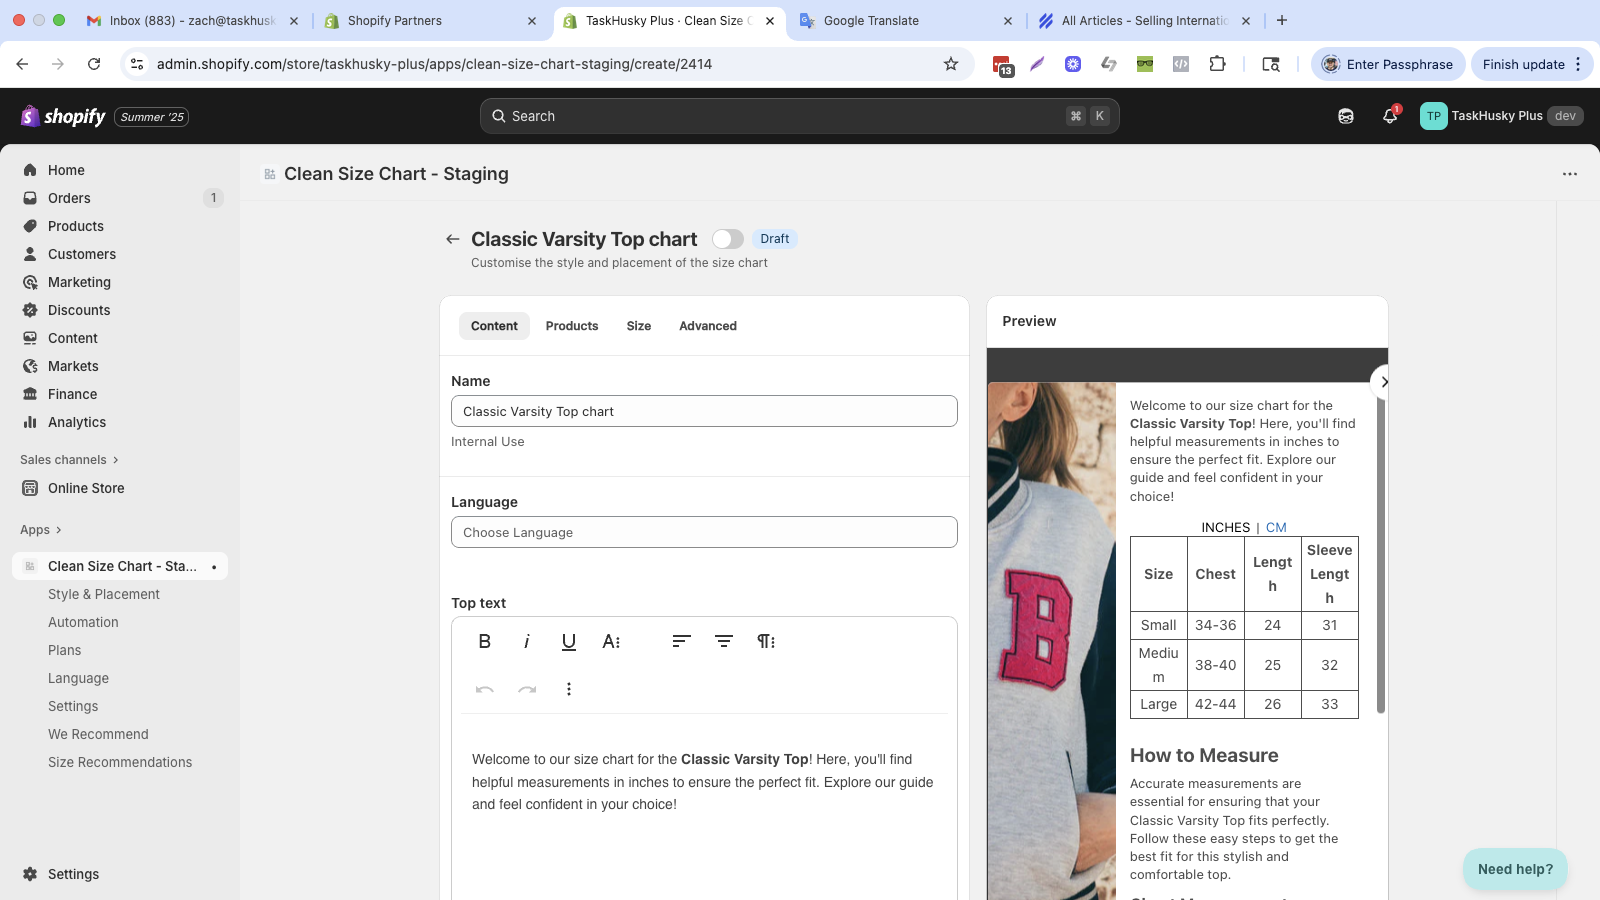The image size is (1600, 900).
Task: Switch preview units to INCHES
Action: [x=1225, y=527]
